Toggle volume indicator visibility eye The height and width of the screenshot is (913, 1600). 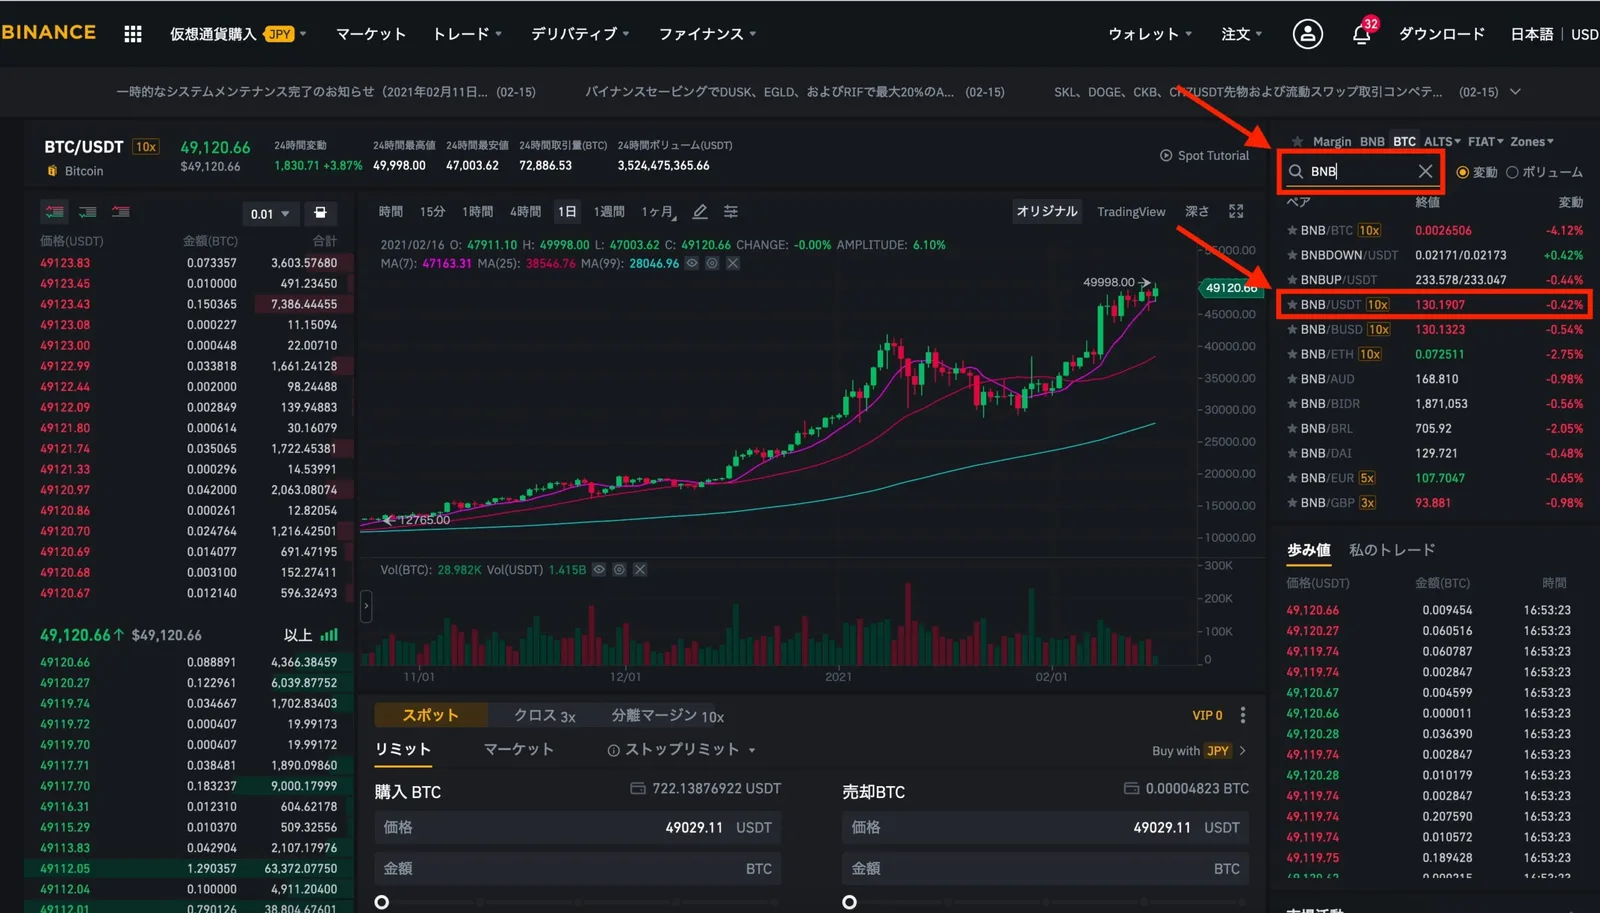click(x=598, y=570)
